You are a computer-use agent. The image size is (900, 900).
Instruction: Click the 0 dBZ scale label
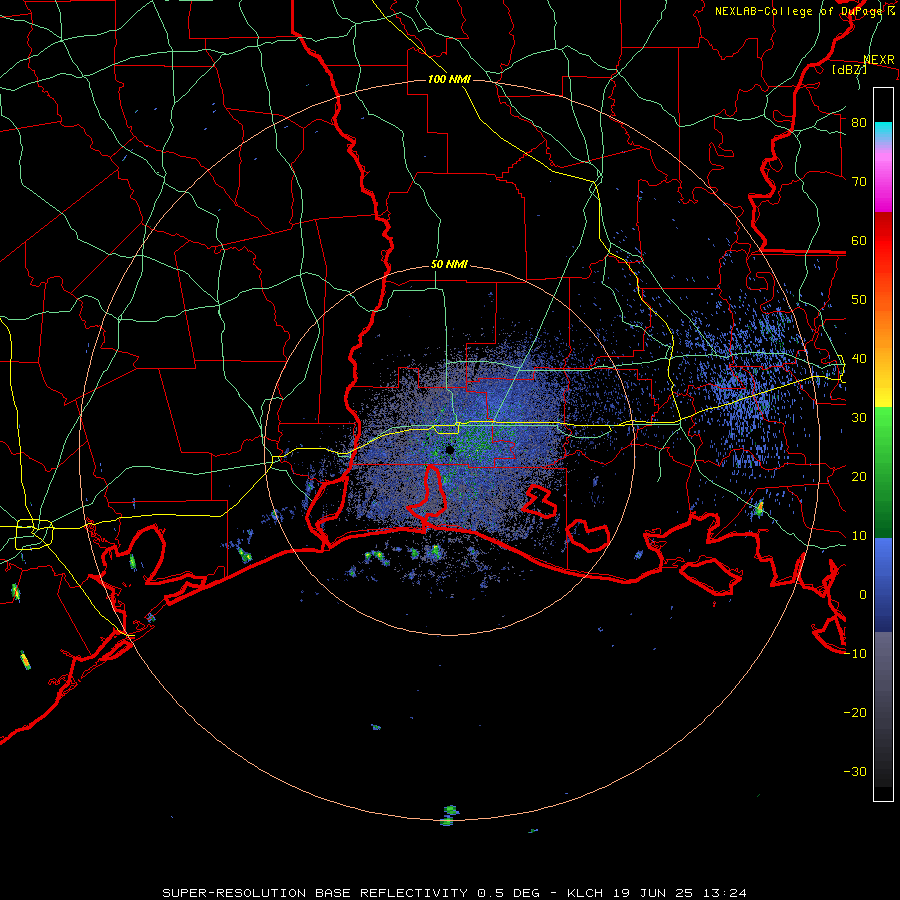pyautogui.click(x=863, y=595)
